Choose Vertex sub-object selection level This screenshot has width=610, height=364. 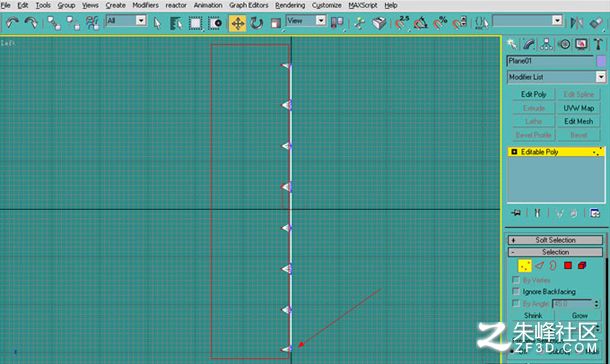(x=525, y=266)
